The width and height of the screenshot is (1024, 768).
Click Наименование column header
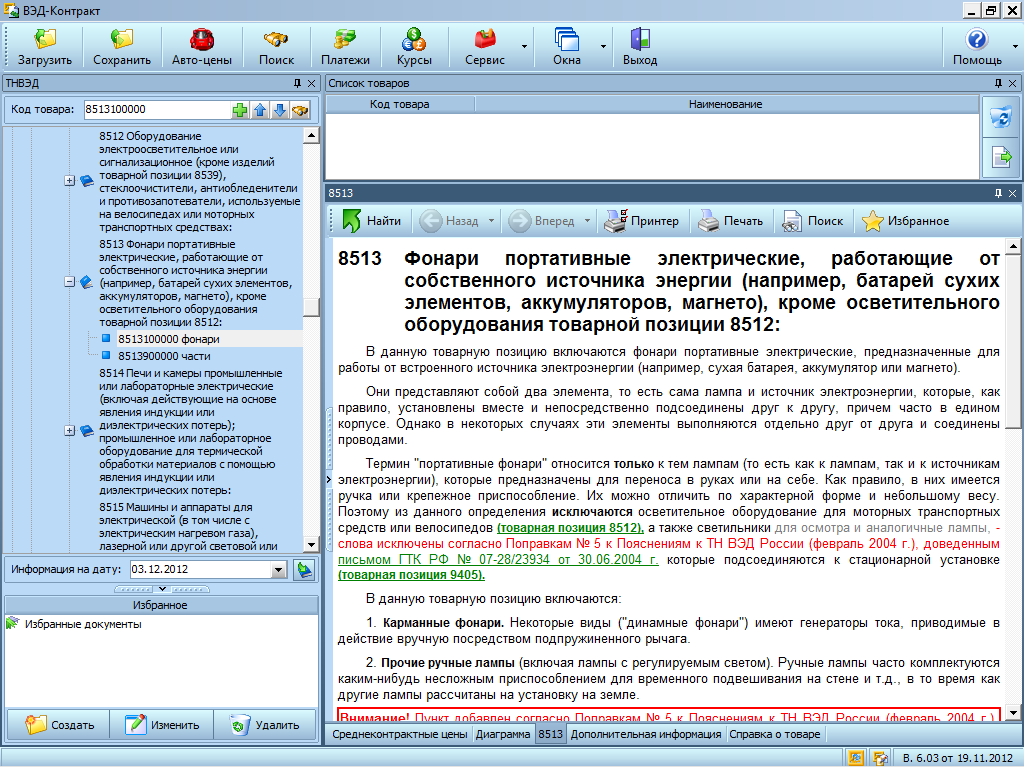click(726, 104)
